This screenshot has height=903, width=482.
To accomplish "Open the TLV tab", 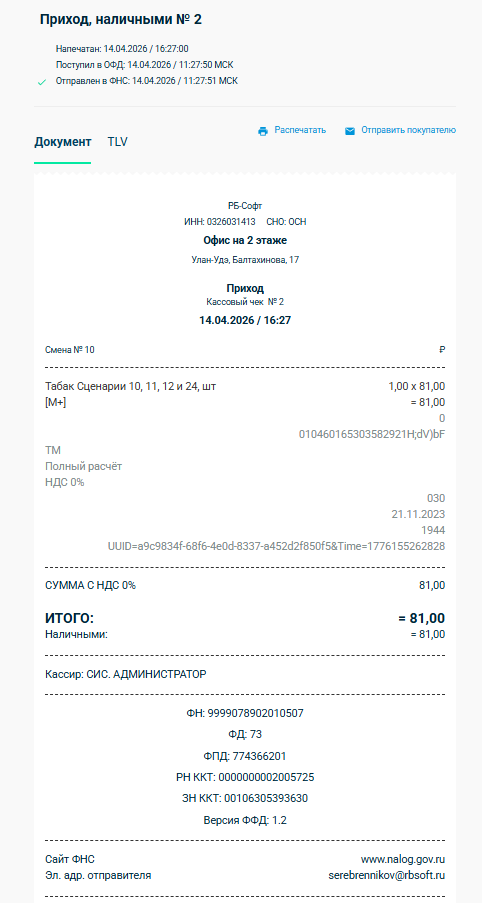I will pyautogui.click(x=117, y=142).
